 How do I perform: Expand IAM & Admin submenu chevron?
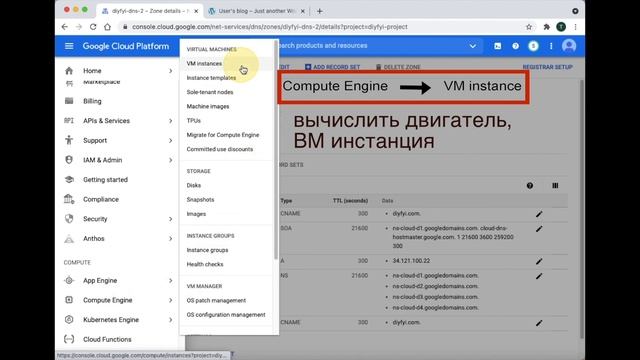[x=171, y=160]
